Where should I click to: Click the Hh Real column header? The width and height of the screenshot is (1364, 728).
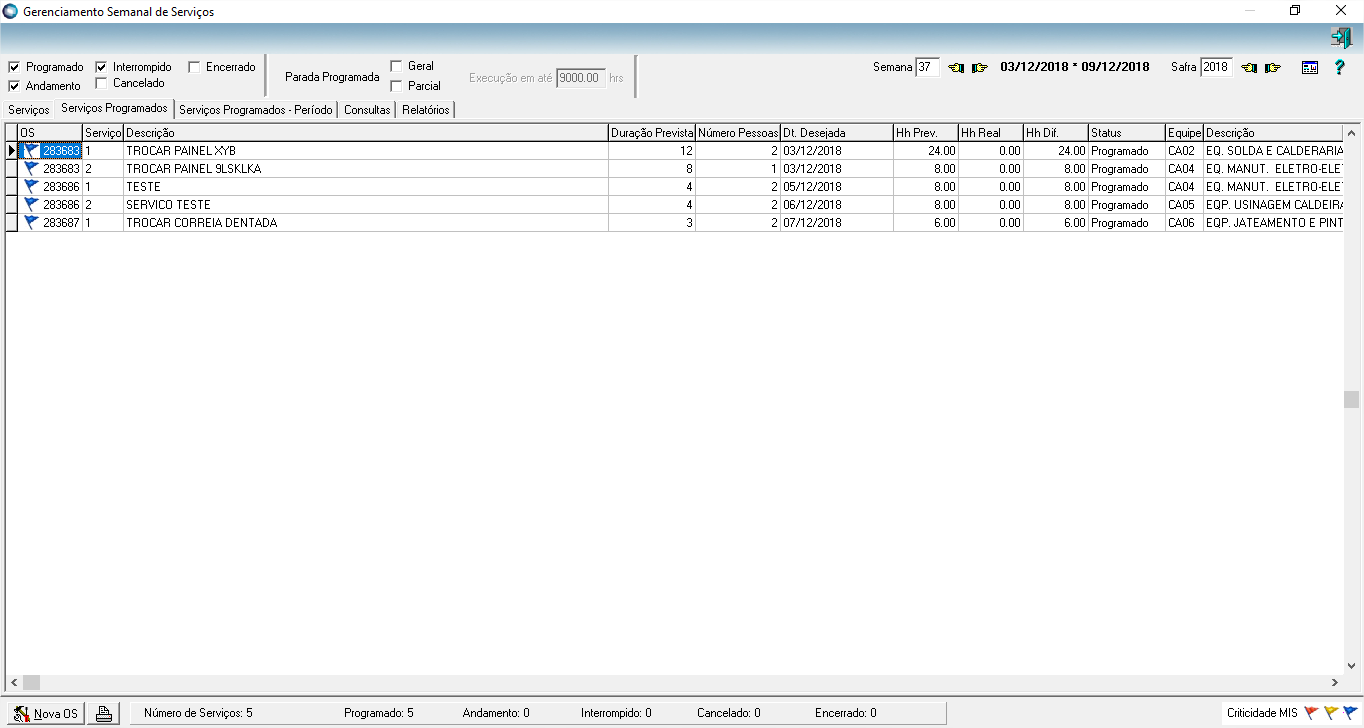pos(991,133)
